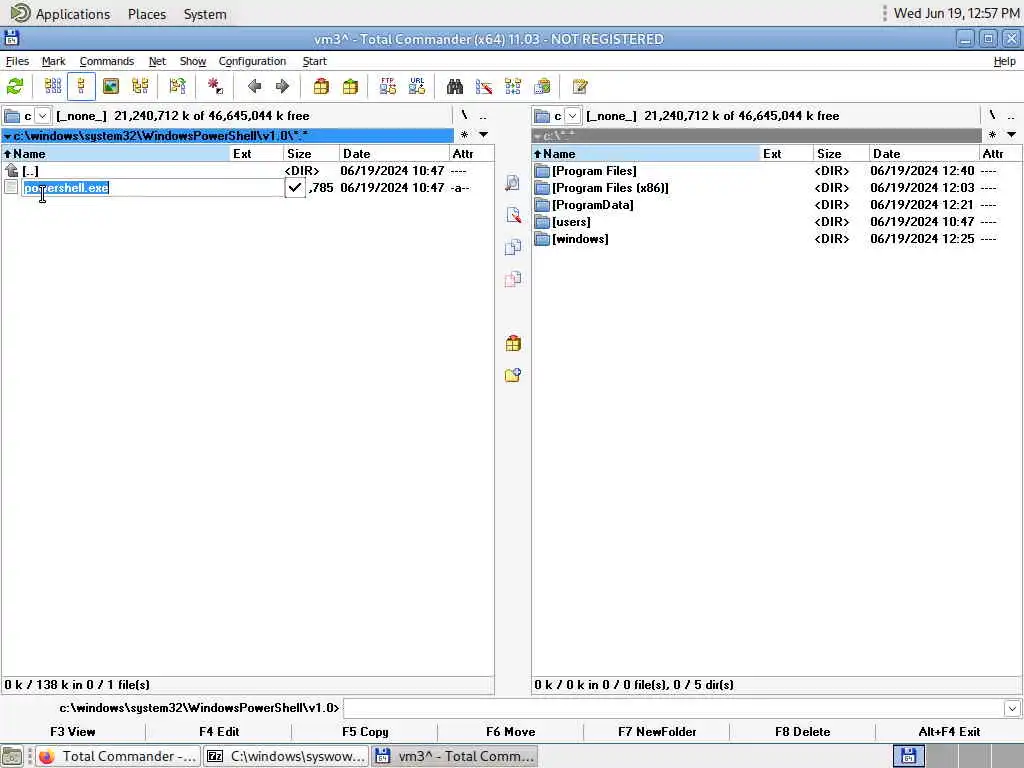Click the Edit file icon in middle bar
This screenshot has width=1024, height=768.
click(513, 215)
